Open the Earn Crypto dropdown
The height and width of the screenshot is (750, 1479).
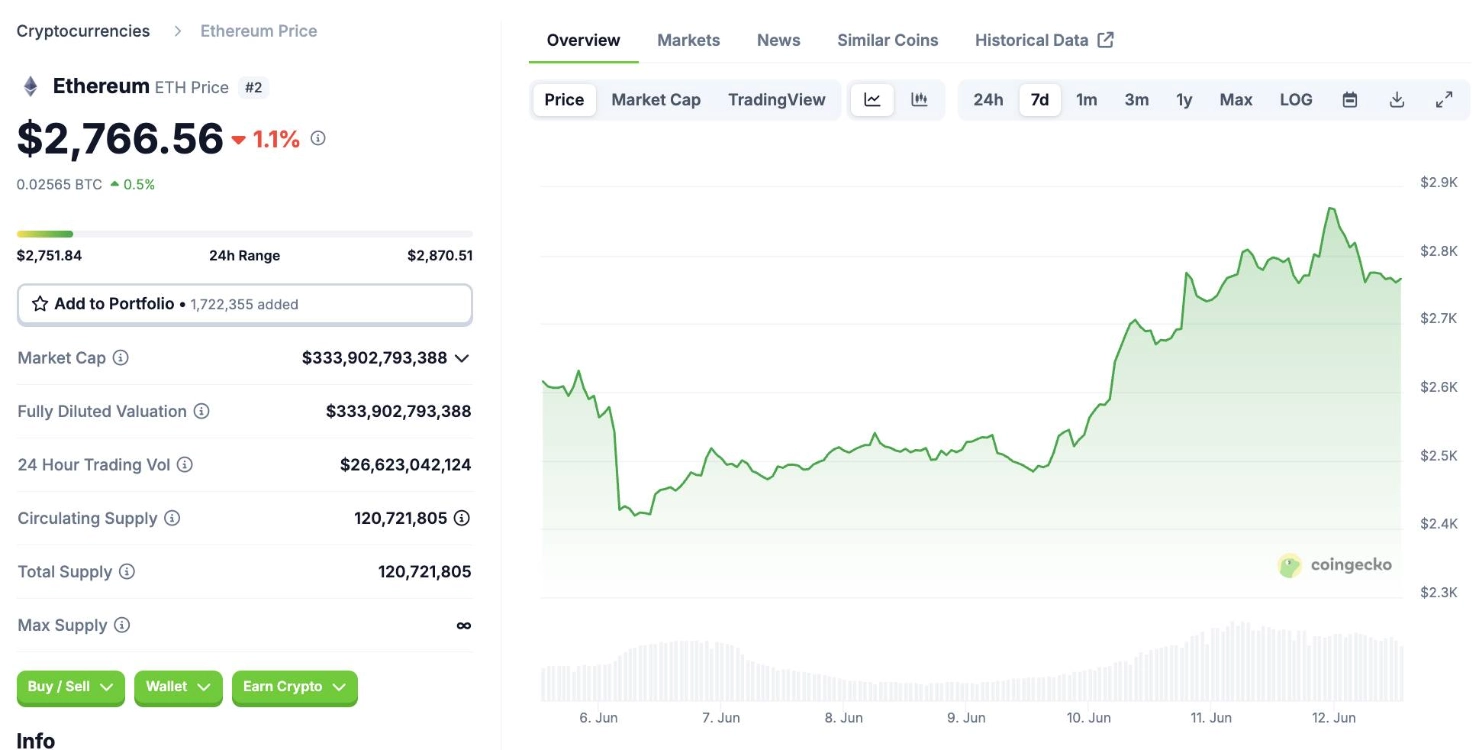(x=294, y=687)
